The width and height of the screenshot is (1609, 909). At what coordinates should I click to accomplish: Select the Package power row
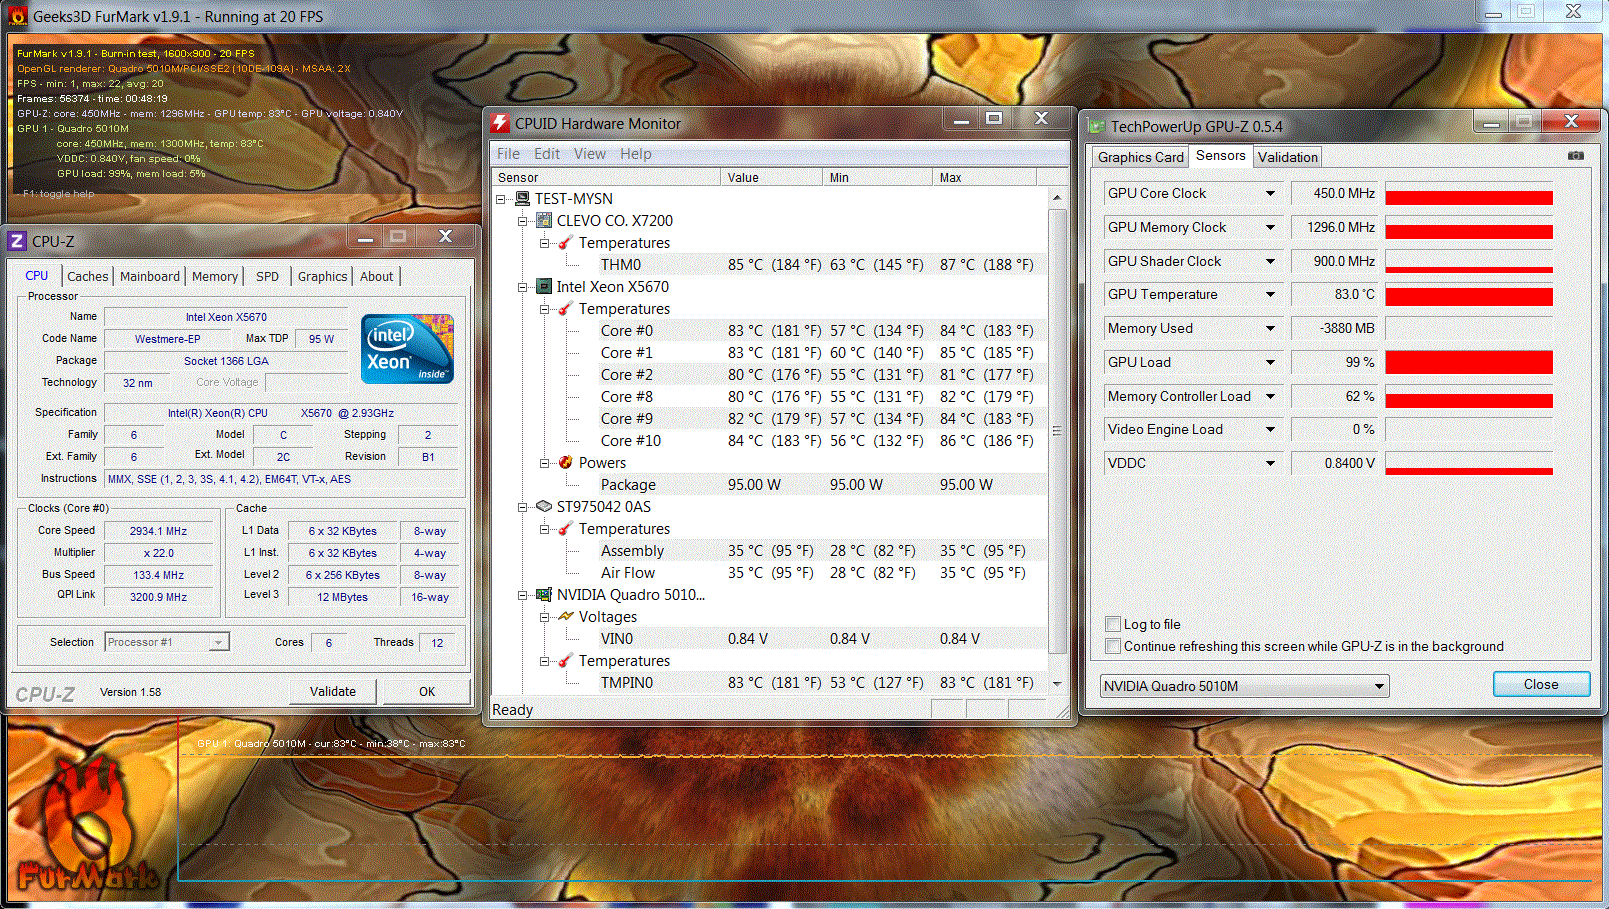tap(770, 485)
